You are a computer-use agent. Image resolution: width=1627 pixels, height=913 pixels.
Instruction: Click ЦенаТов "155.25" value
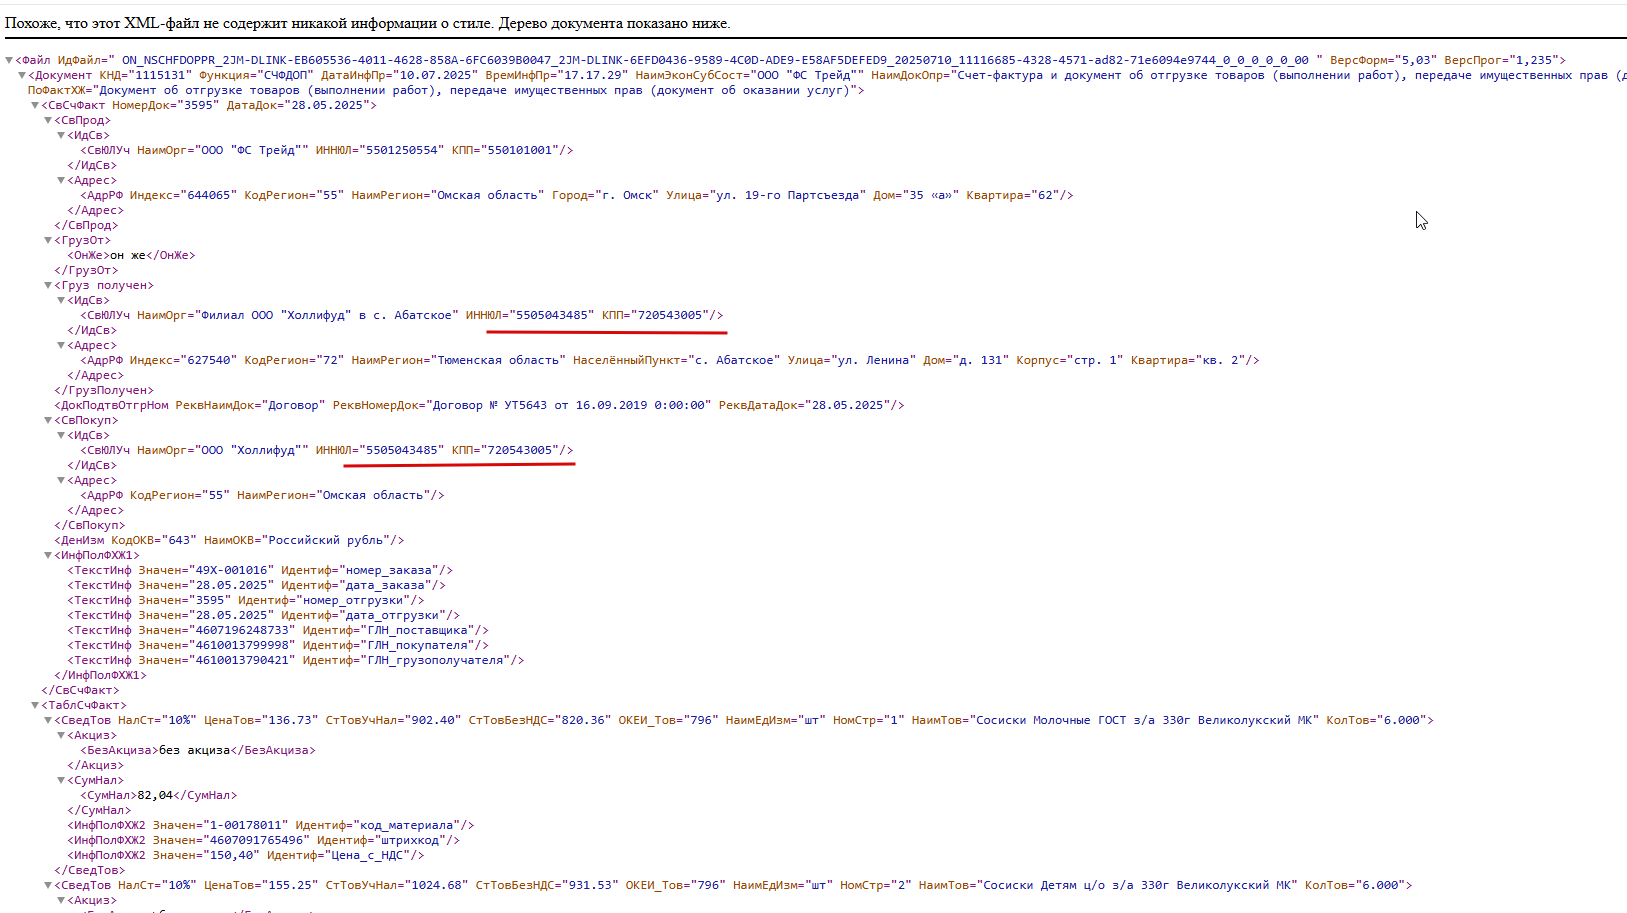(289, 885)
